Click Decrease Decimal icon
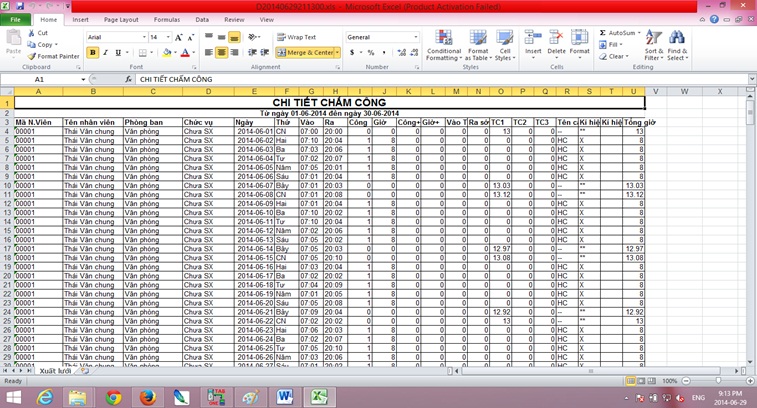757x408 pixels. (x=414, y=52)
